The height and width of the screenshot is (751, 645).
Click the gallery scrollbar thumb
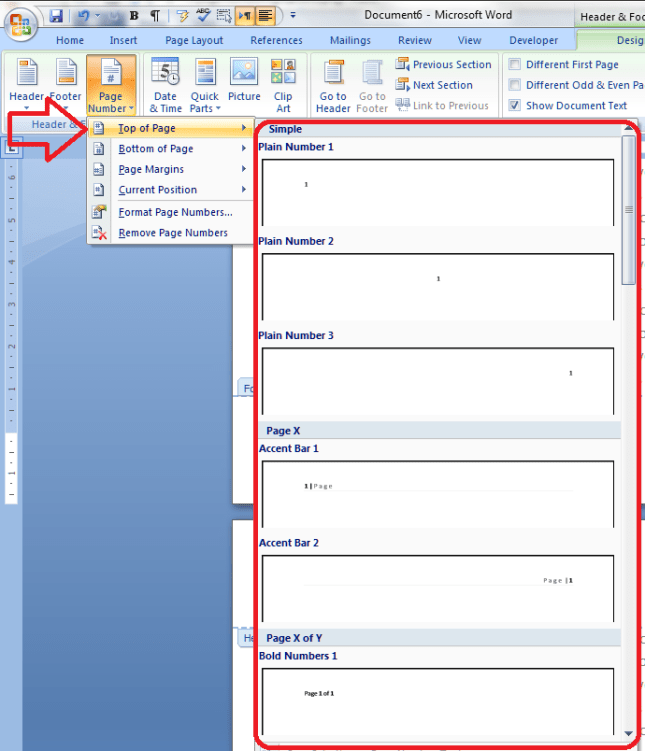[x=629, y=210]
